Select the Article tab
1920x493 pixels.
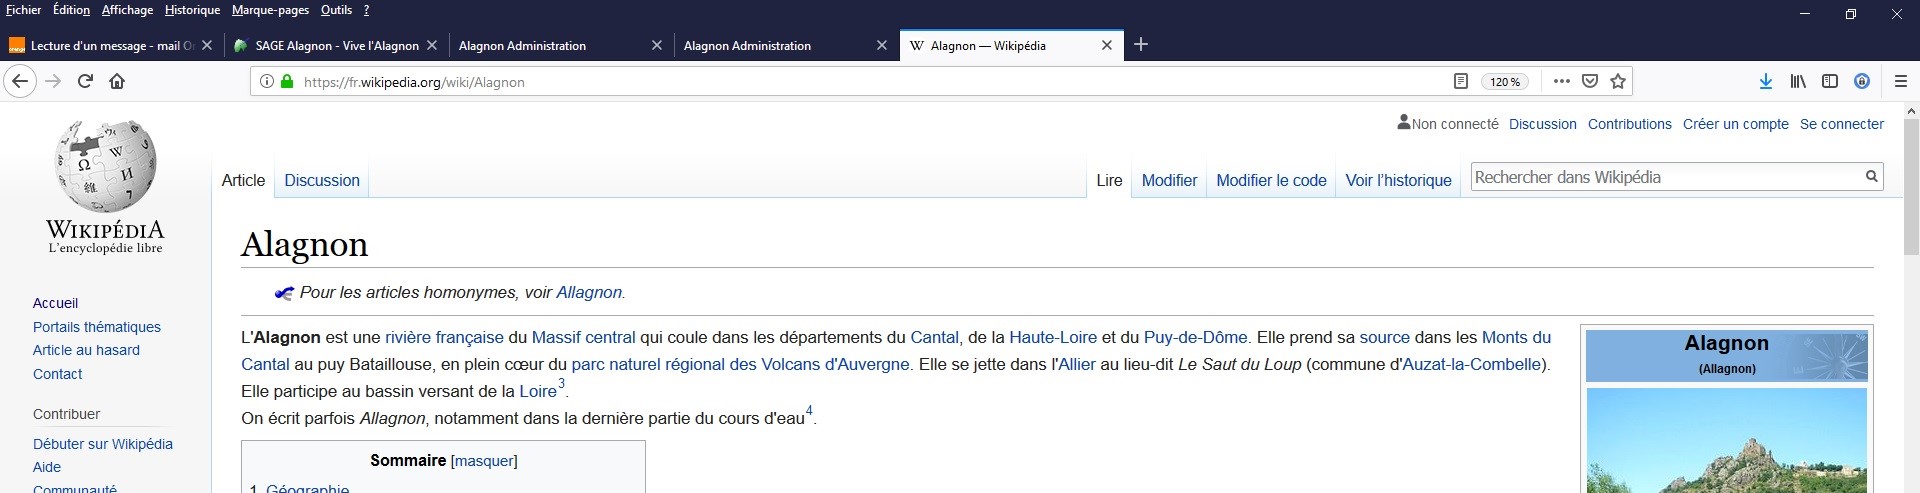coord(243,180)
